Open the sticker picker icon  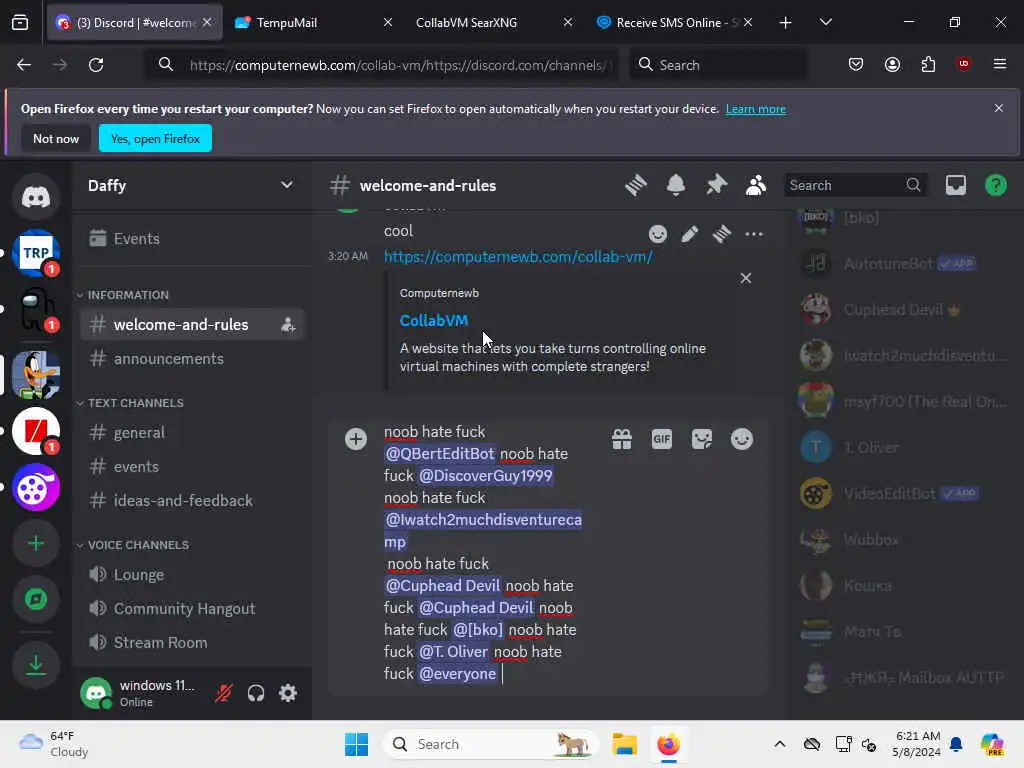702,439
